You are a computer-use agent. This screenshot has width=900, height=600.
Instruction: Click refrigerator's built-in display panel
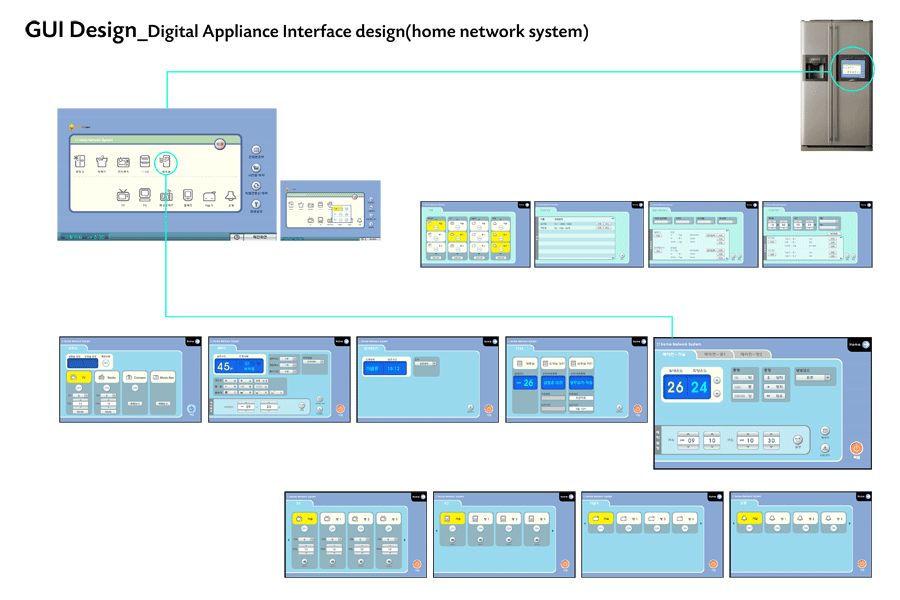[x=851, y=70]
